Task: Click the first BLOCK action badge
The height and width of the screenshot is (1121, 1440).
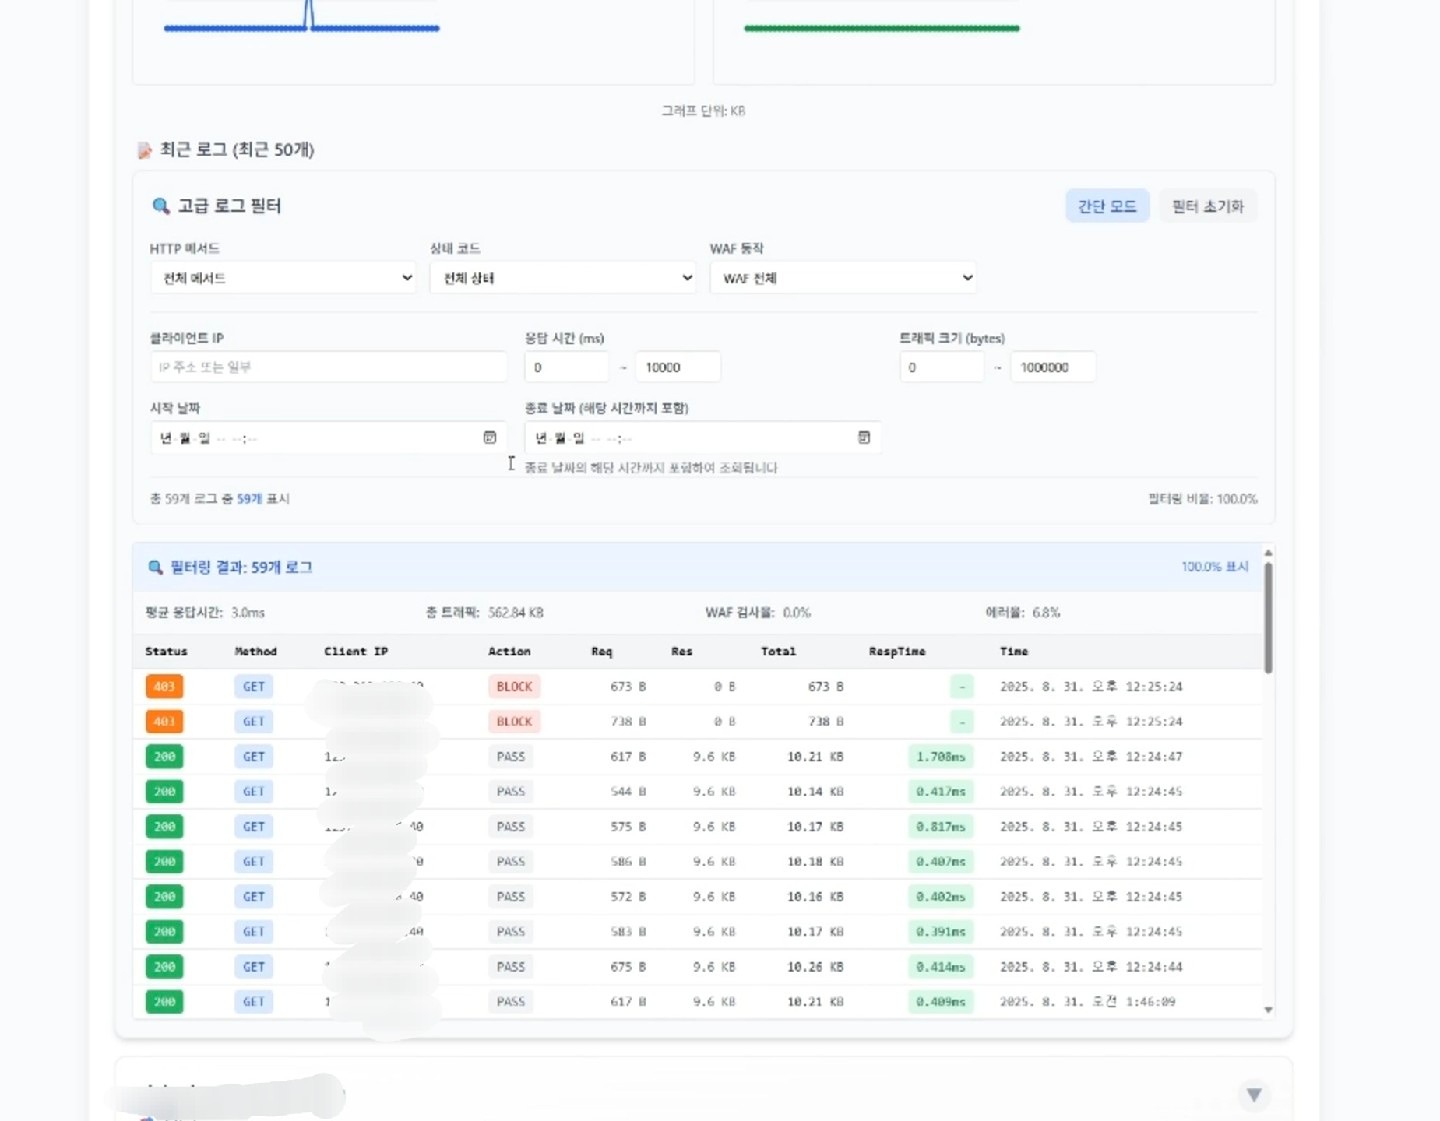Action: [514, 687]
